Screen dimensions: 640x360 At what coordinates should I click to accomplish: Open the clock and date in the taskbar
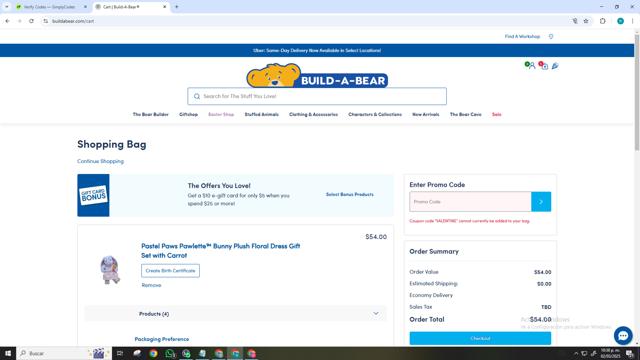tap(610, 353)
